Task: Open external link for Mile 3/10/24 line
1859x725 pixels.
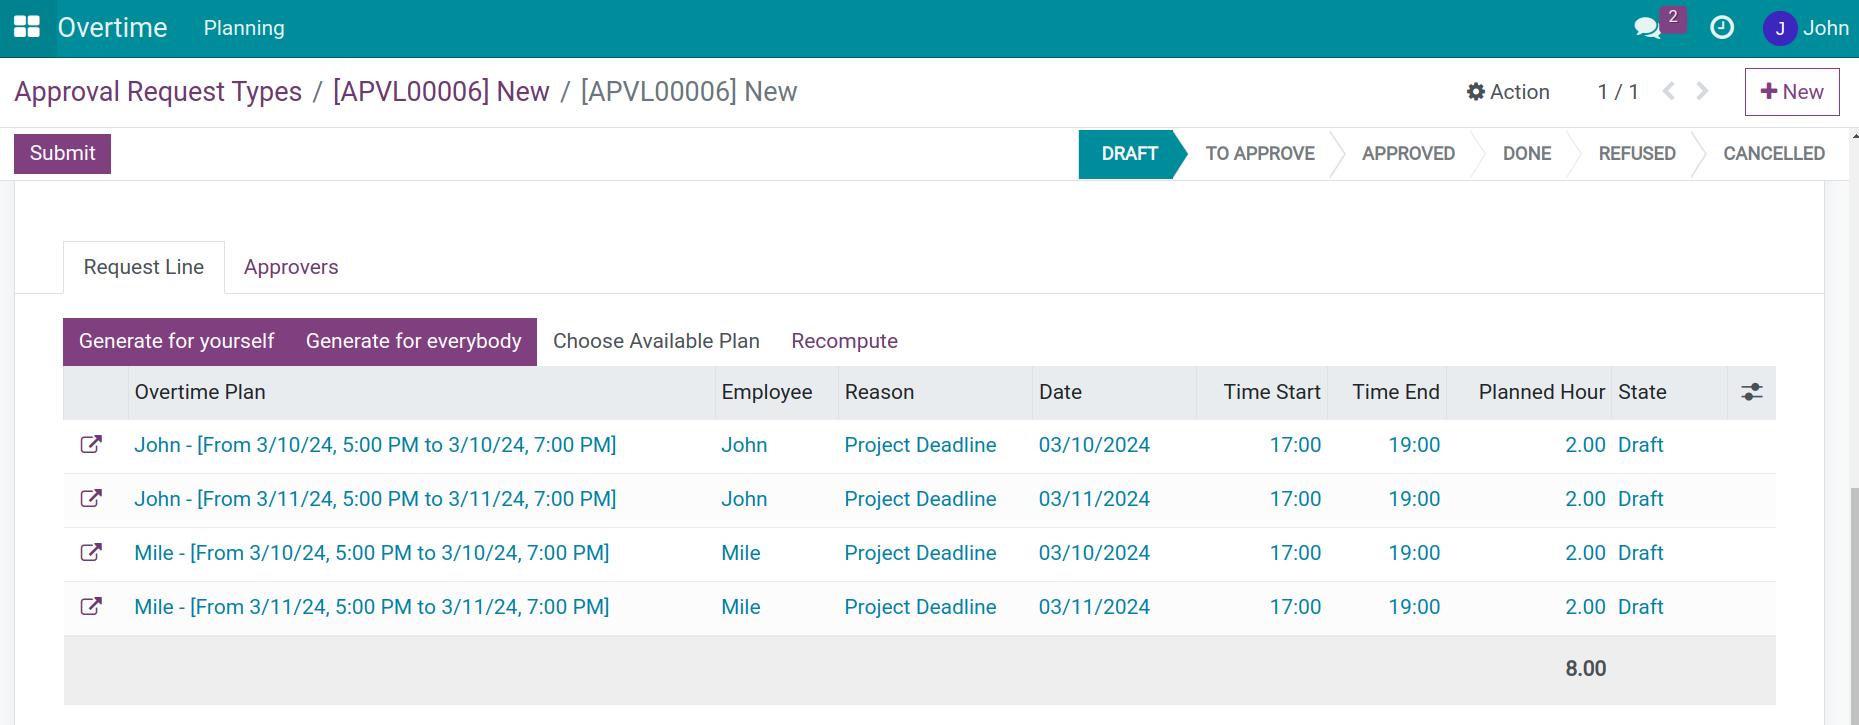Action: click(x=91, y=553)
